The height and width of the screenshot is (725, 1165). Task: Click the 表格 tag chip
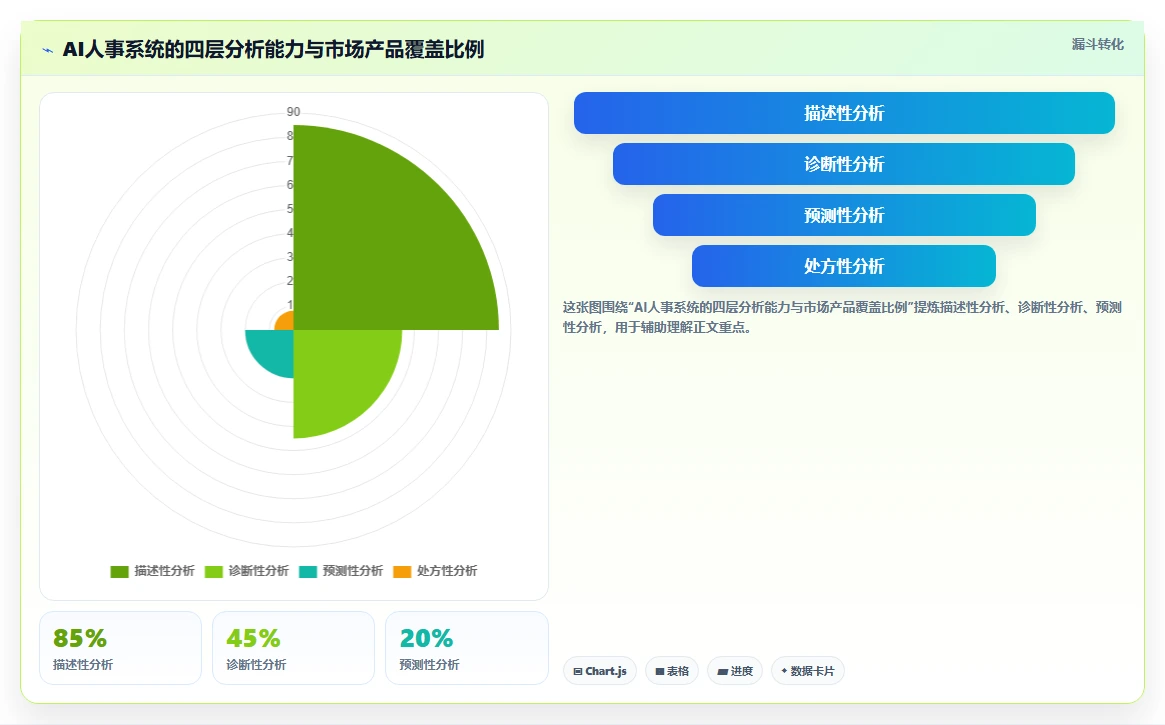(x=672, y=671)
